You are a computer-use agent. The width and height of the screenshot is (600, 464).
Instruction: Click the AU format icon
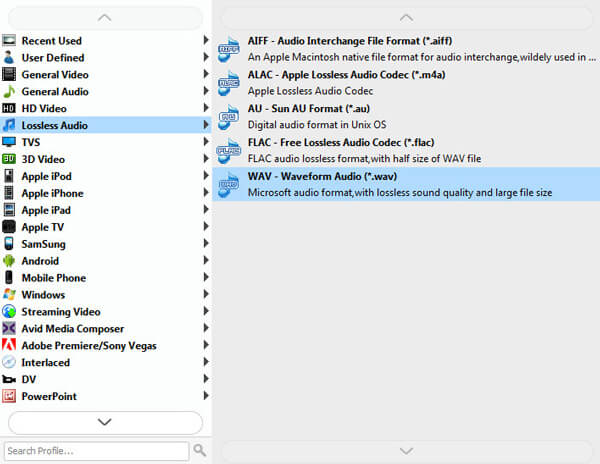tap(228, 116)
